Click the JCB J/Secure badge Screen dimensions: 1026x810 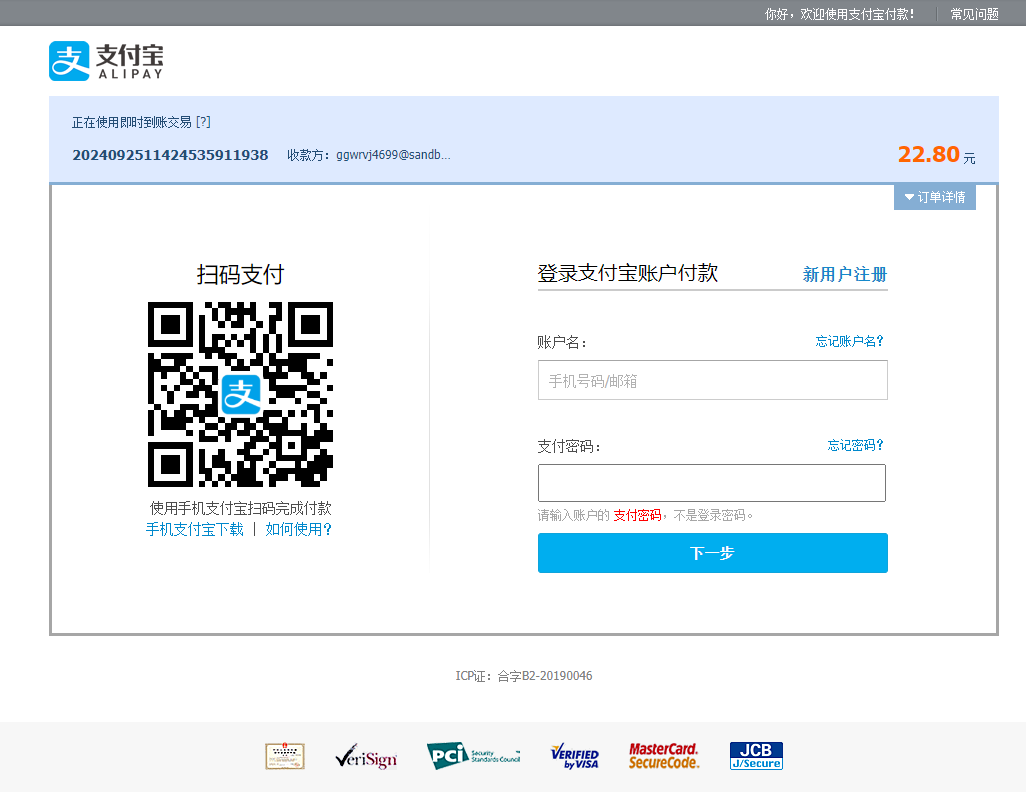coord(756,756)
